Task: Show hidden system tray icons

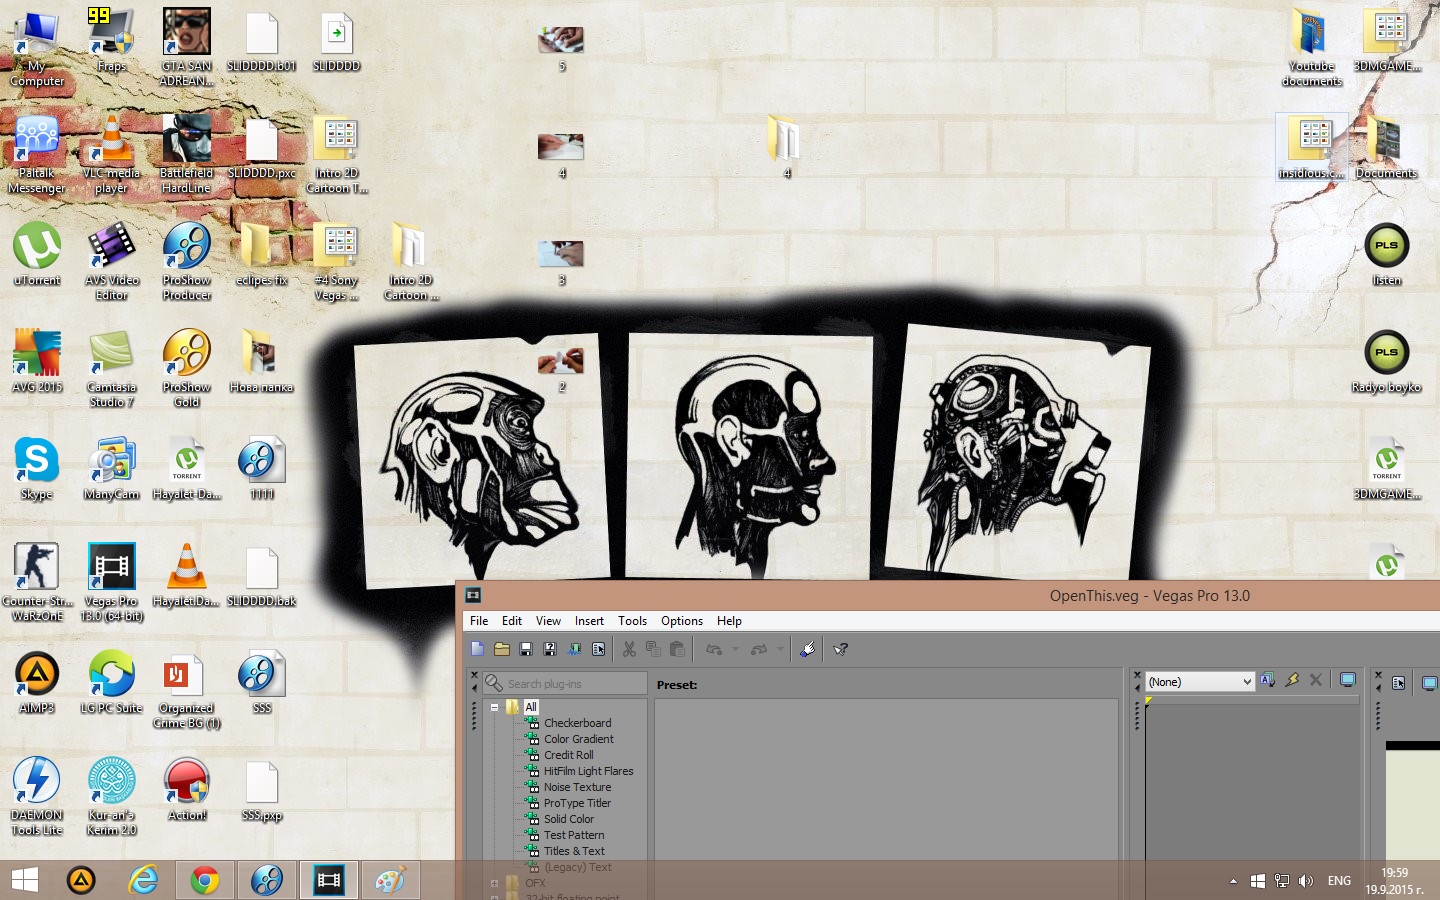Action: point(1233,881)
